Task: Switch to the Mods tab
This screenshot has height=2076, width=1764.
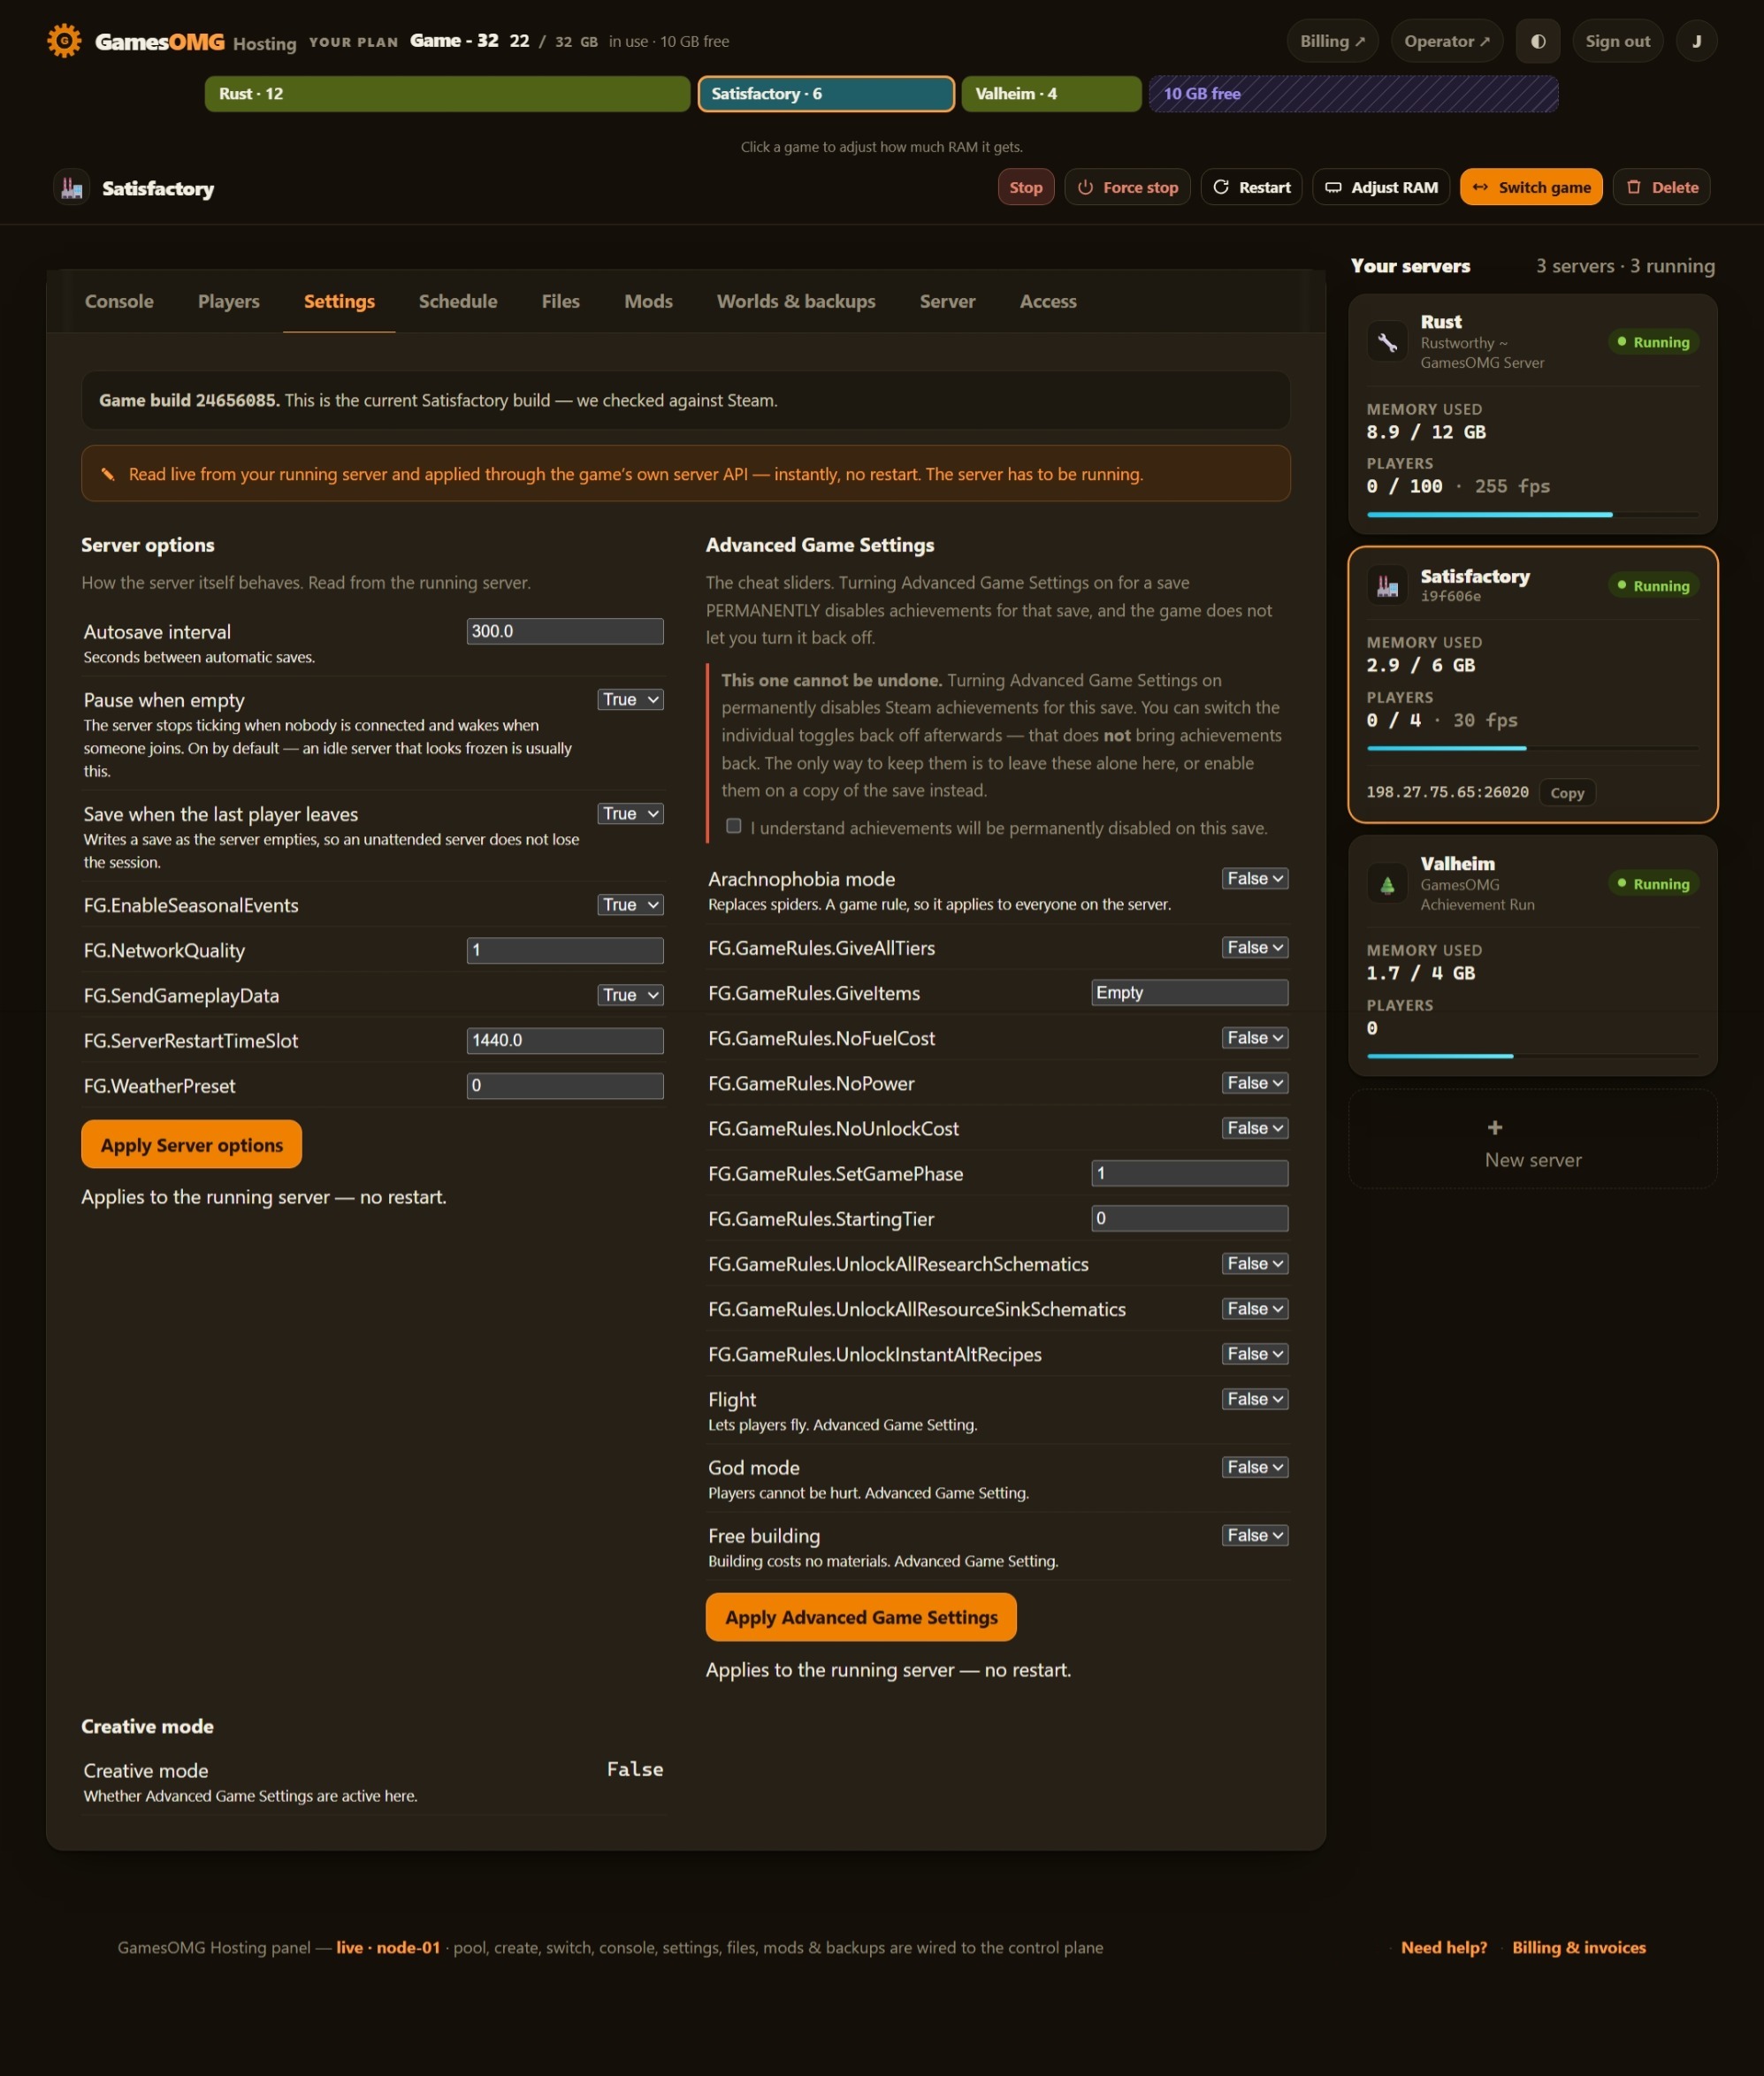Action: [648, 301]
